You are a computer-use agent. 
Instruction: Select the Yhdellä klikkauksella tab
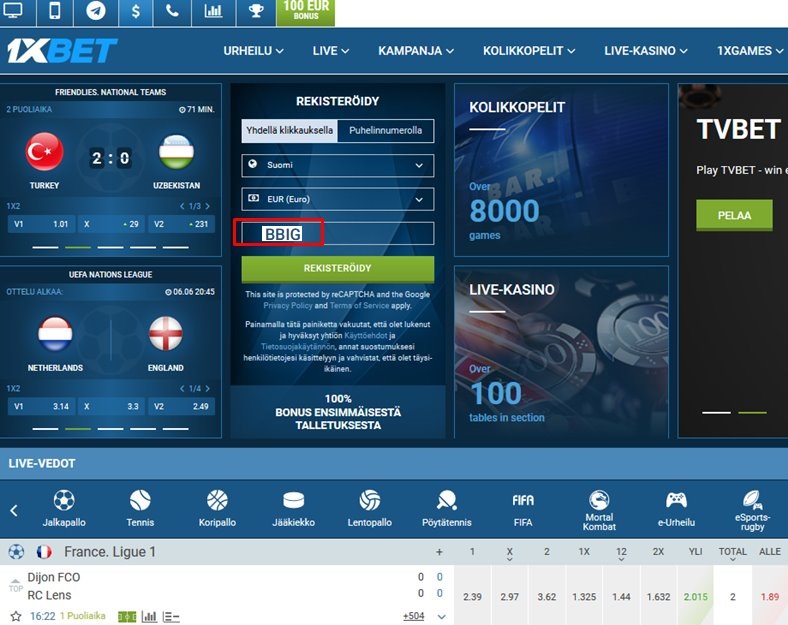point(289,131)
